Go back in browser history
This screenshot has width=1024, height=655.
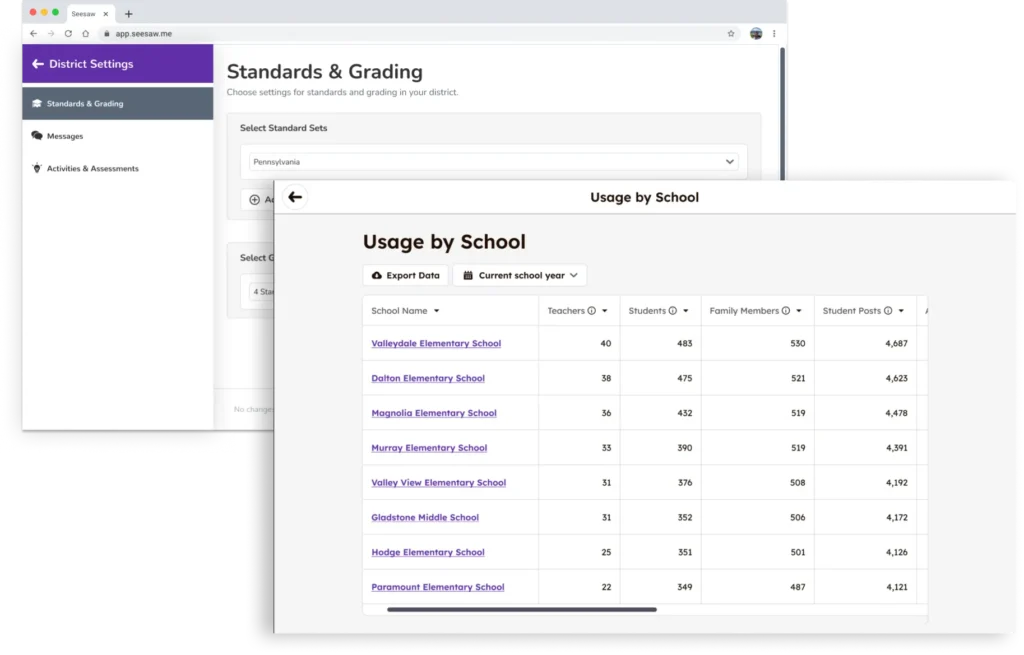pos(34,33)
